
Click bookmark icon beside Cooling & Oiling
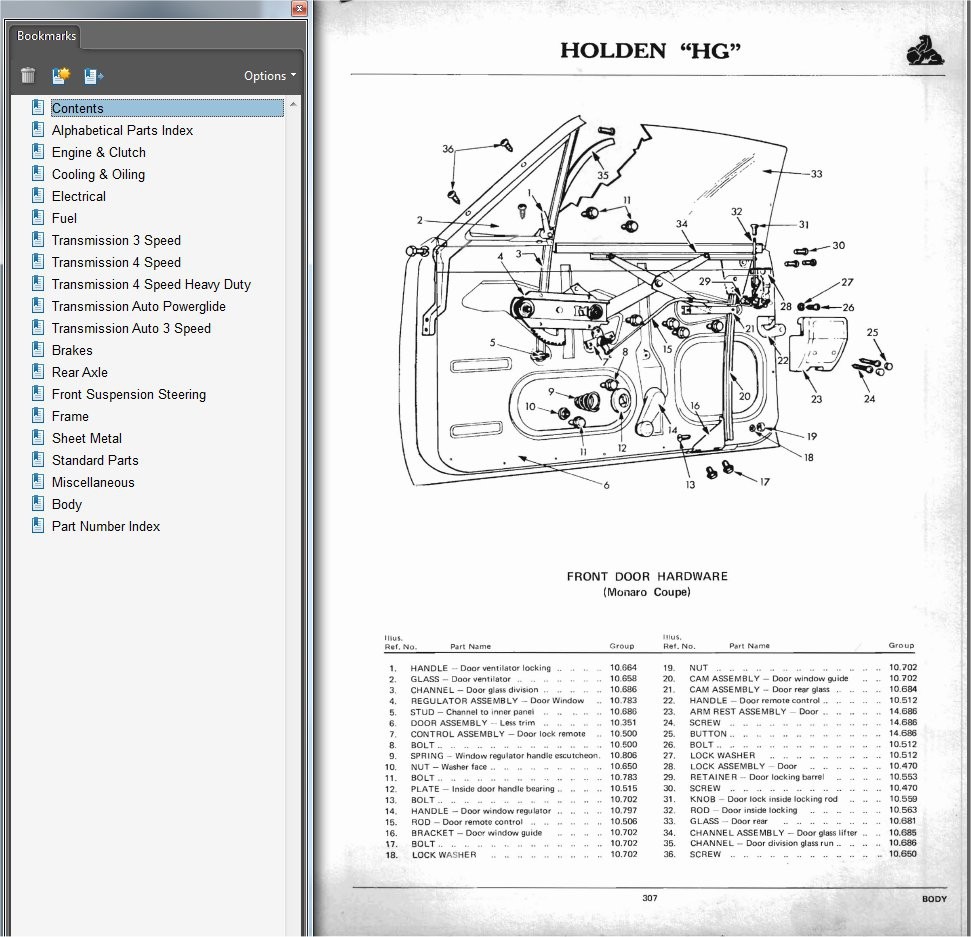tap(38, 173)
